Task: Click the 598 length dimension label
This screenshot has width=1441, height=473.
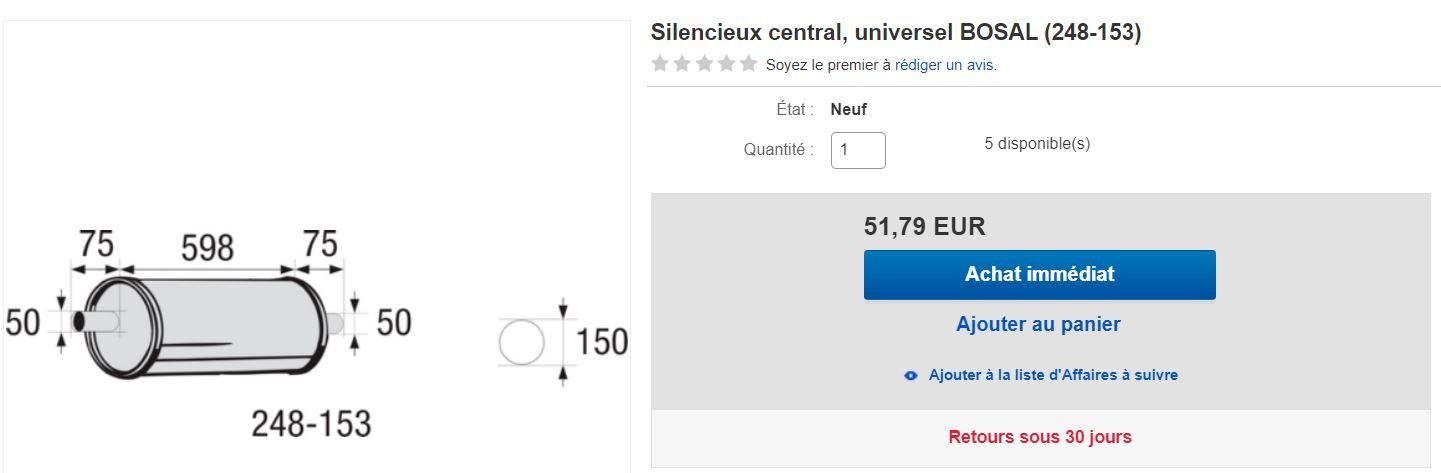Action: [x=206, y=247]
